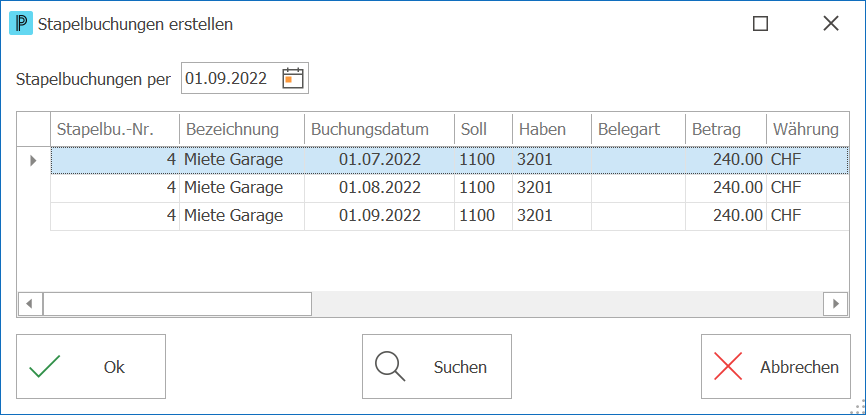Click Soll value 1100 in 01.09.2022 row
Screen dimensions: 866x415
[x=477, y=216]
